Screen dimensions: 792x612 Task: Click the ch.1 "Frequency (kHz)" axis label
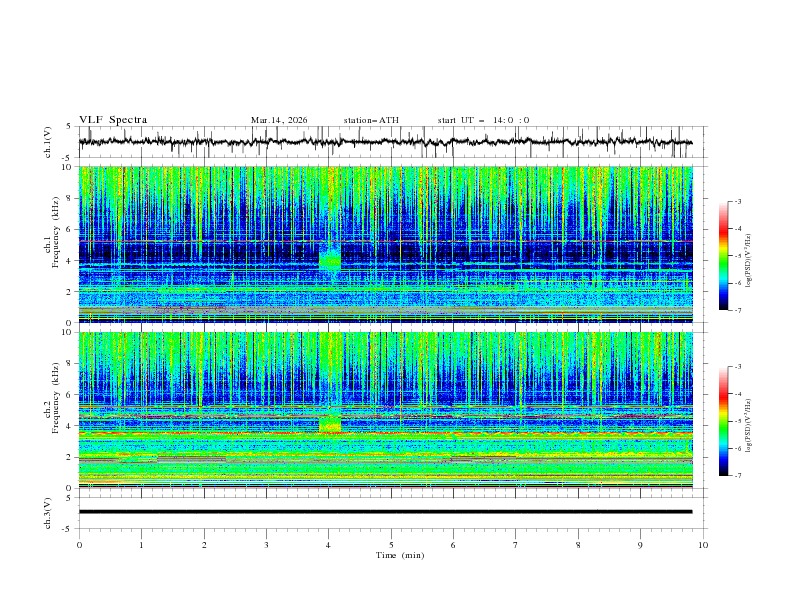pyautogui.click(x=55, y=234)
